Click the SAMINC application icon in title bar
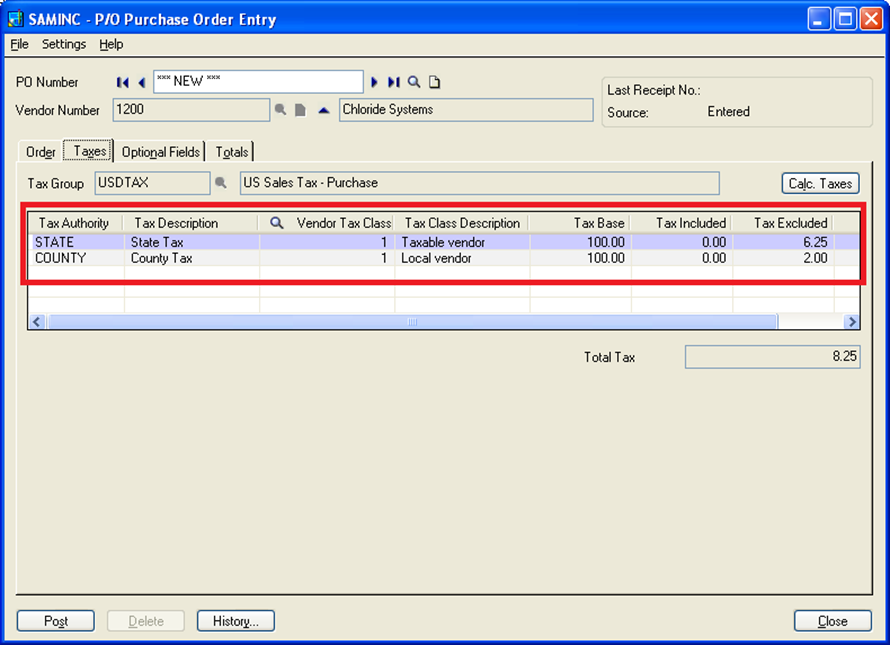This screenshot has height=645, width=890. coord(15,19)
